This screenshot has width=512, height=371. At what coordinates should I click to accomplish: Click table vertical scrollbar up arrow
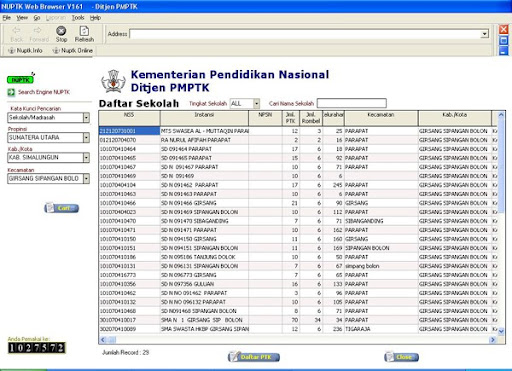501,115
